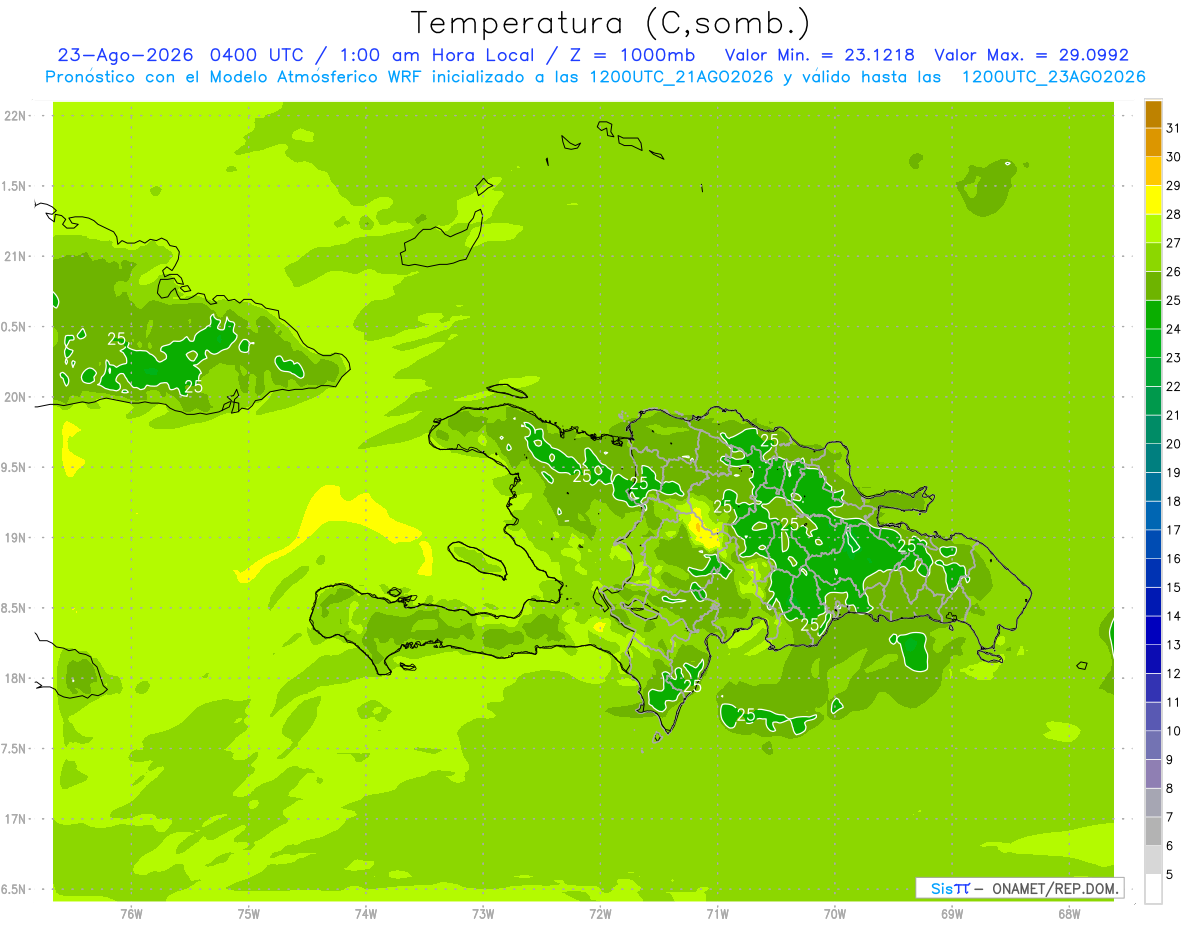Click the '21N' latitude axis label
This screenshot has height=927, width=1200.
pyautogui.click(x=17, y=257)
